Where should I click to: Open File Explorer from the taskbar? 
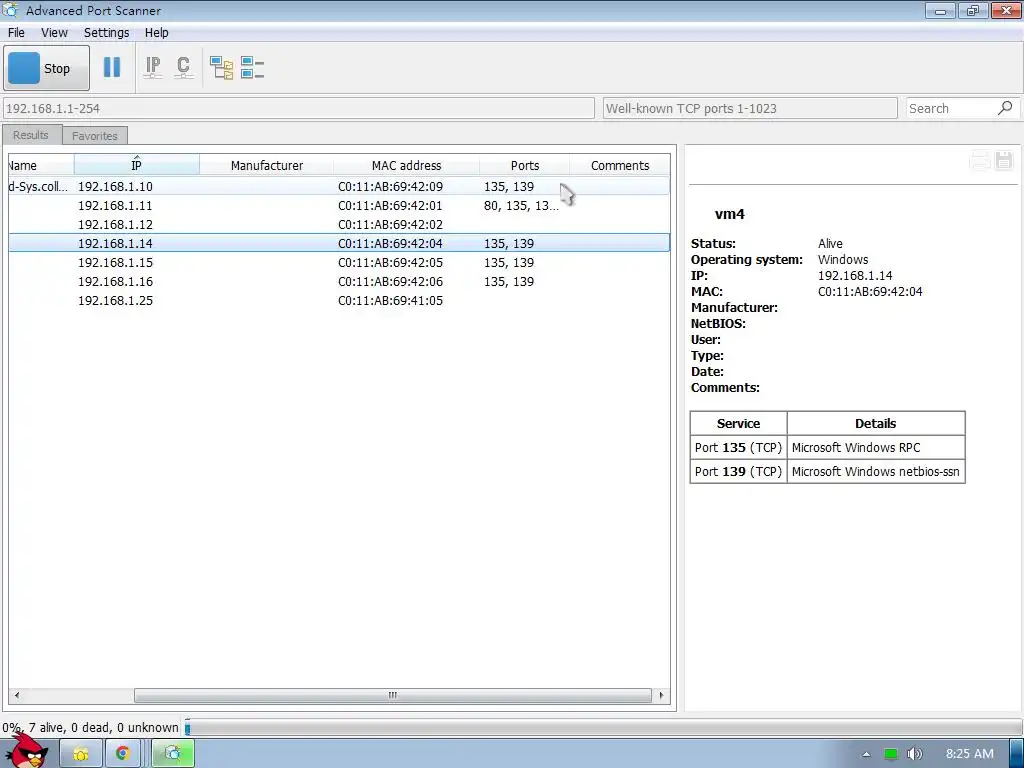(x=81, y=754)
